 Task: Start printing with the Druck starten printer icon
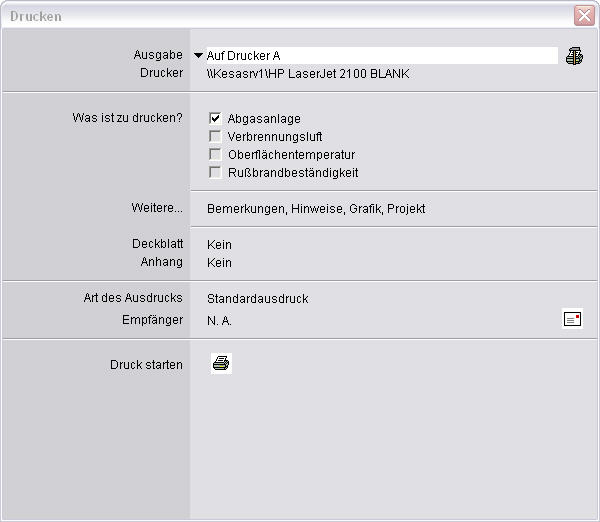(221, 364)
